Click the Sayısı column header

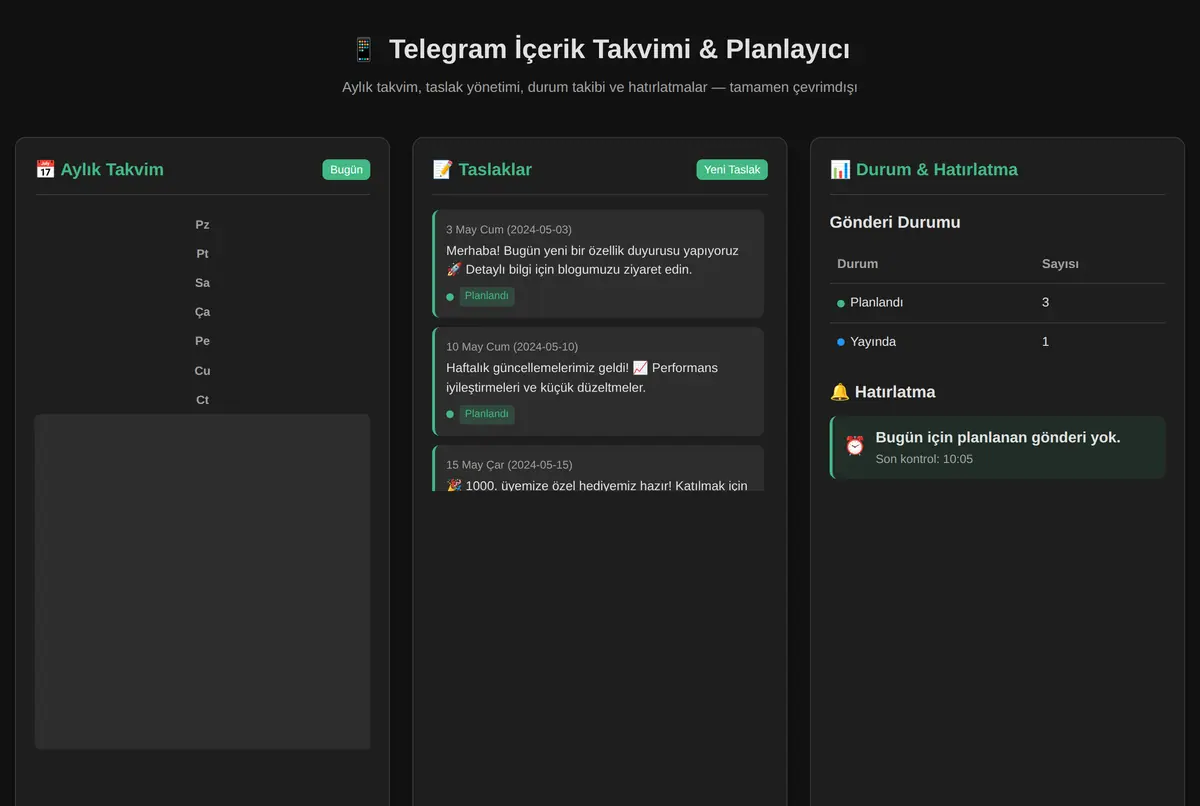[1060, 264]
